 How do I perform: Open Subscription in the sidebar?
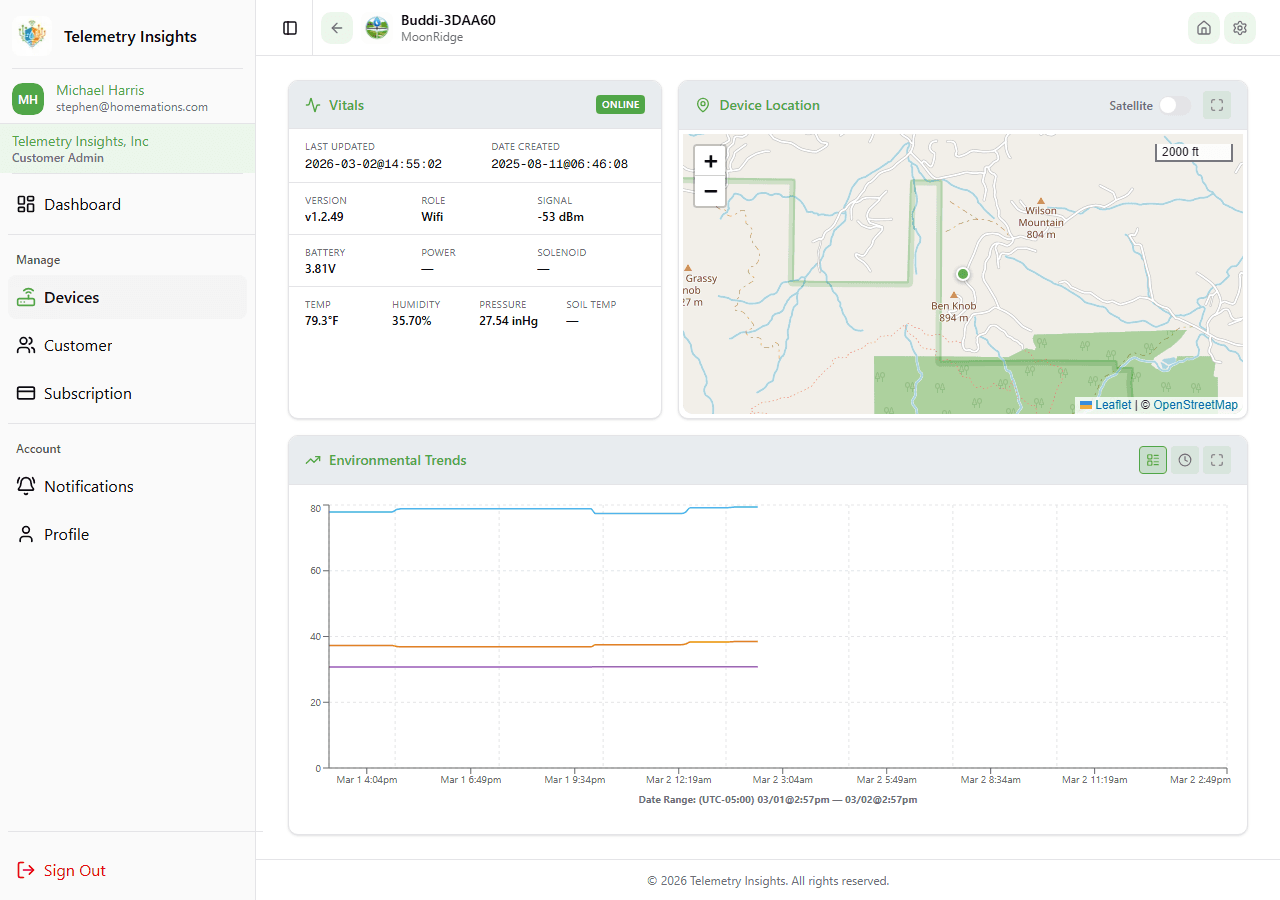[87, 393]
